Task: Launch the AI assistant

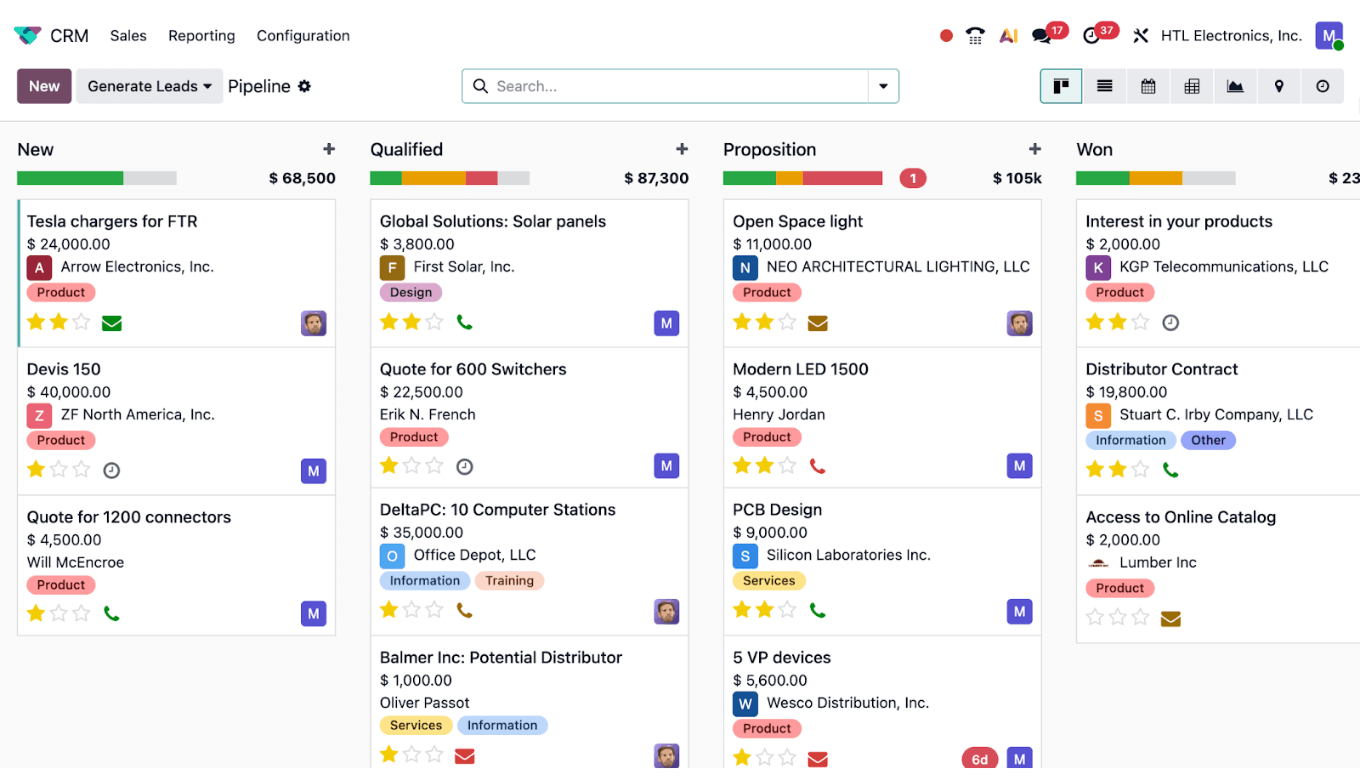Action: (x=1008, y=35)
